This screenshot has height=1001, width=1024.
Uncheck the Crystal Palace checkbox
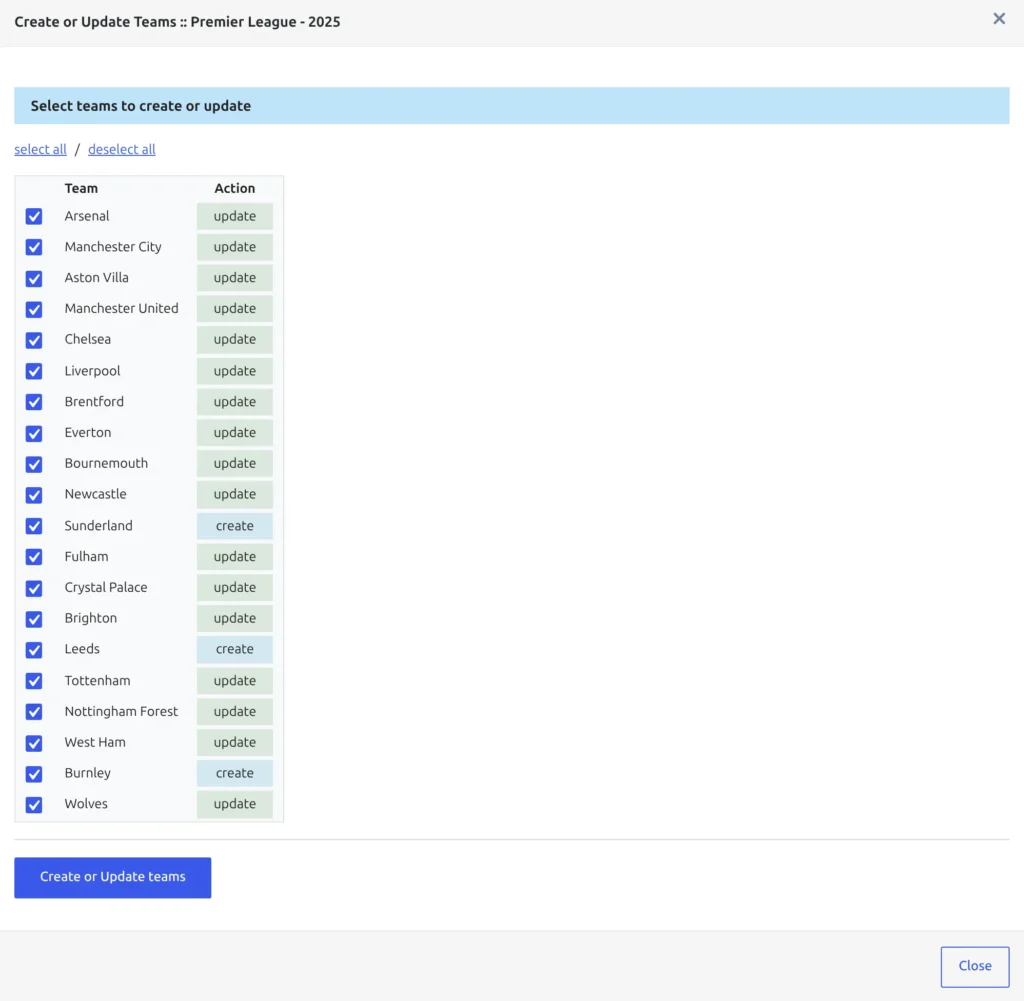(x=34, y=588)
